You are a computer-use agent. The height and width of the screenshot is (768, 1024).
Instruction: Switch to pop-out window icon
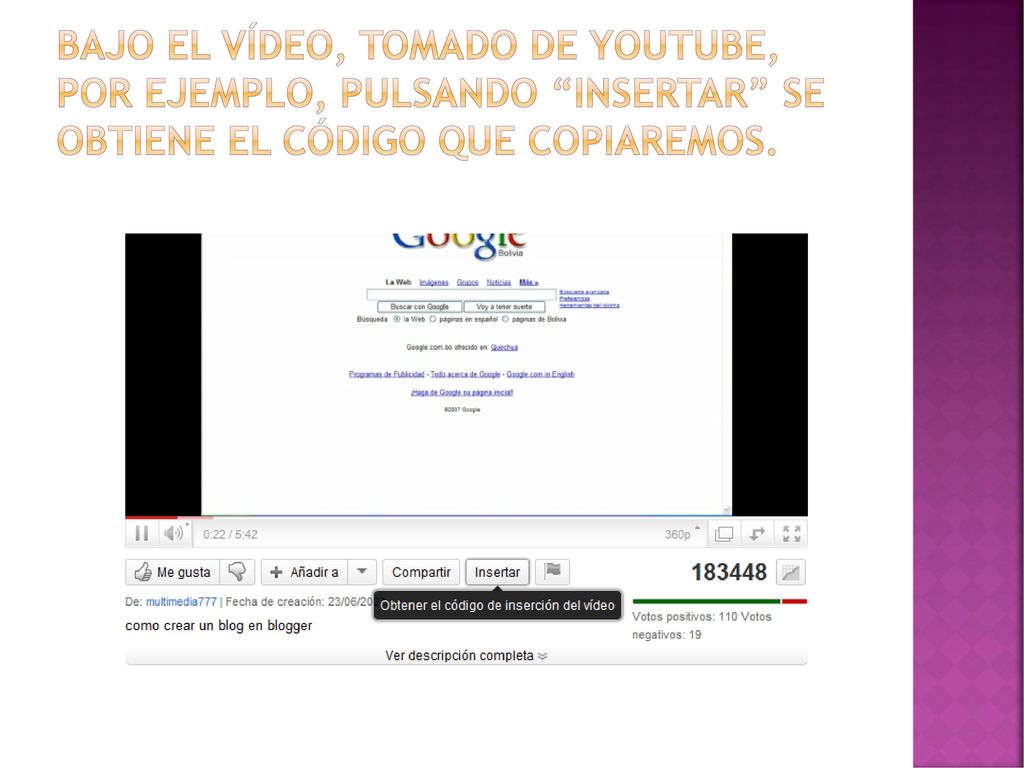(724, 534)
